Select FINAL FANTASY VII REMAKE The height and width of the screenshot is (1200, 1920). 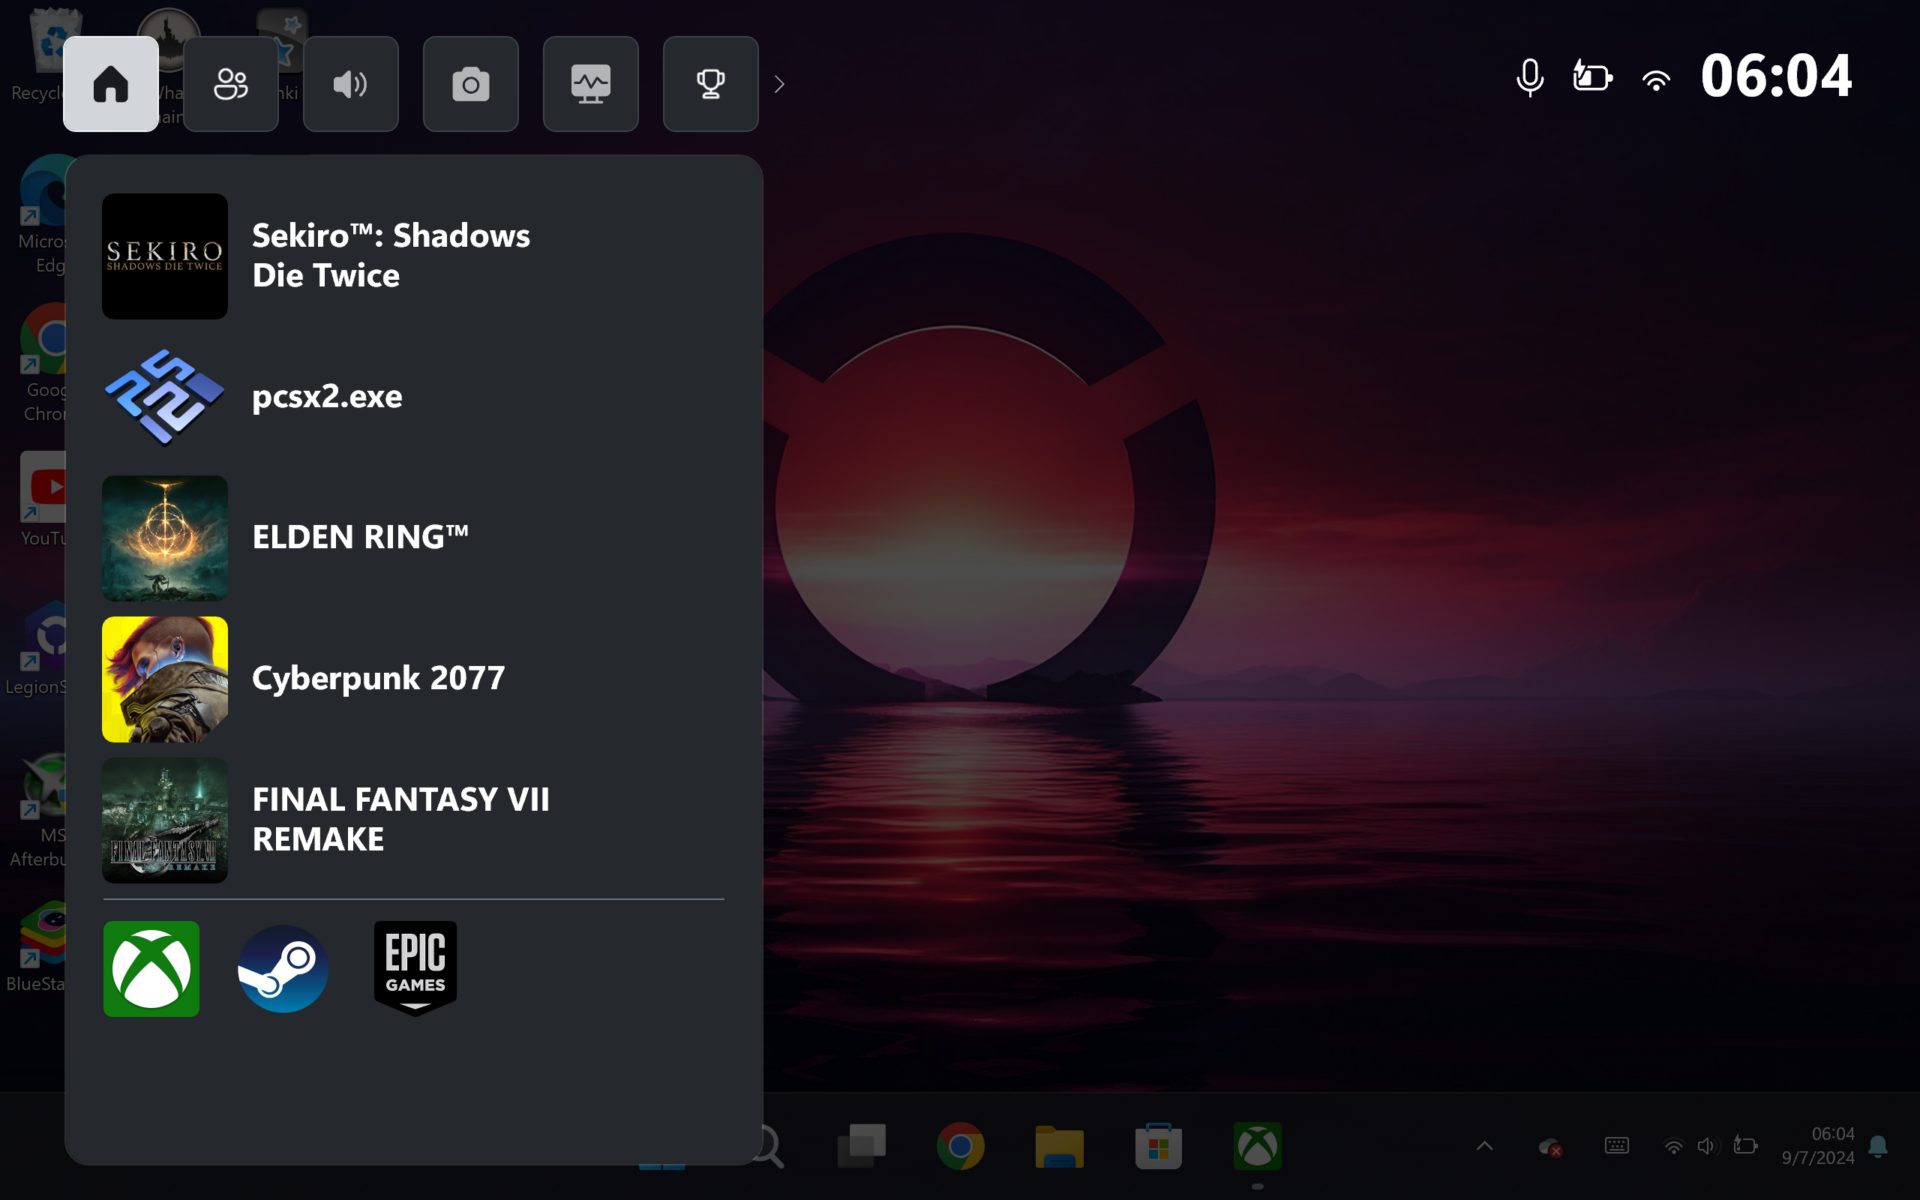[400, 819]
